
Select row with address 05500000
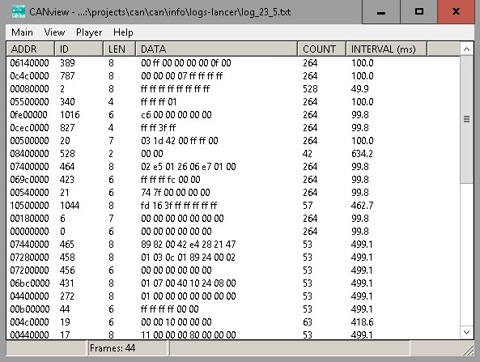[x=233, y=102]
